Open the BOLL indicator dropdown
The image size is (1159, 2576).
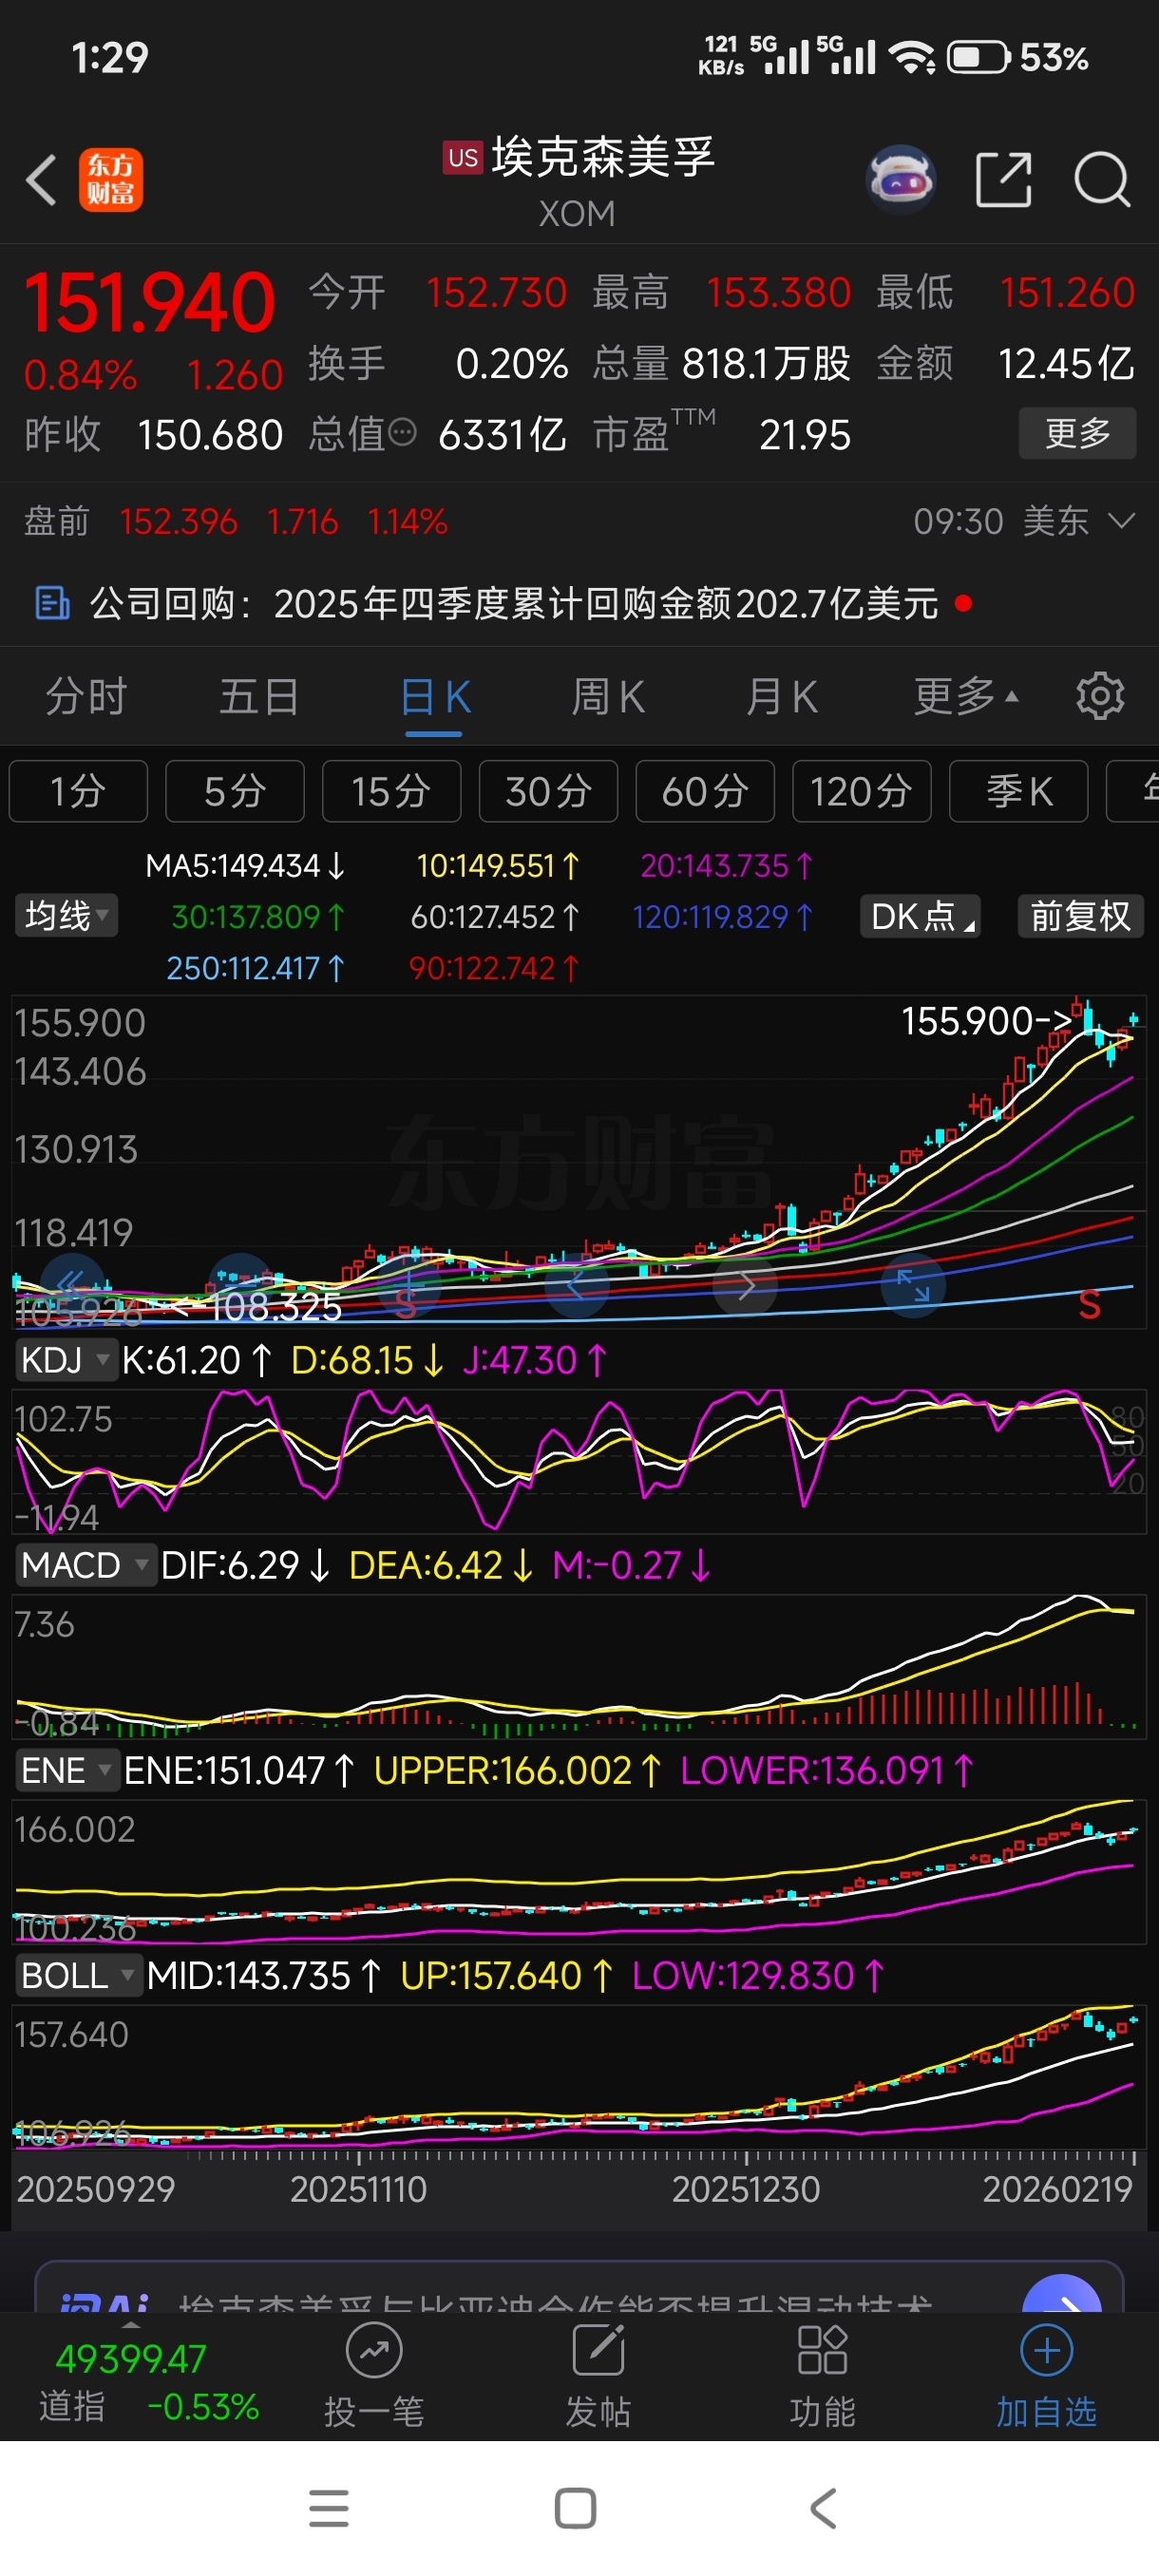pos(78,1975)
